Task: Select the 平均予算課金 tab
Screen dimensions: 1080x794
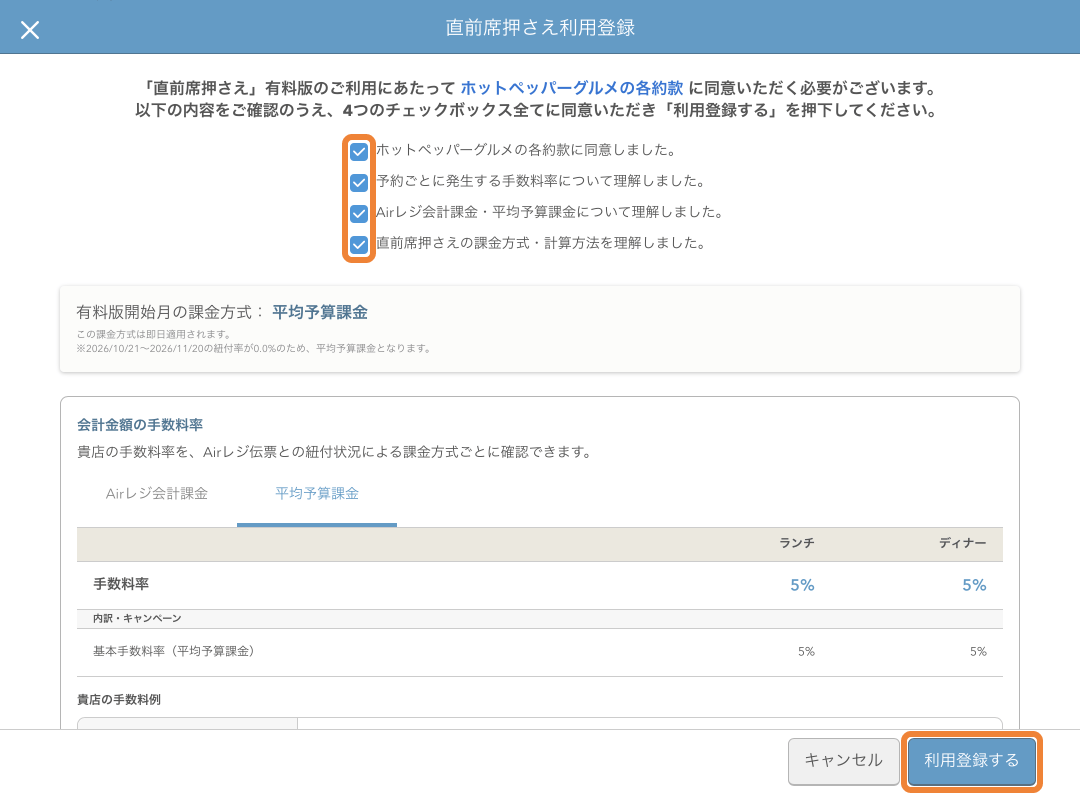Action: [x=317, y=494]
